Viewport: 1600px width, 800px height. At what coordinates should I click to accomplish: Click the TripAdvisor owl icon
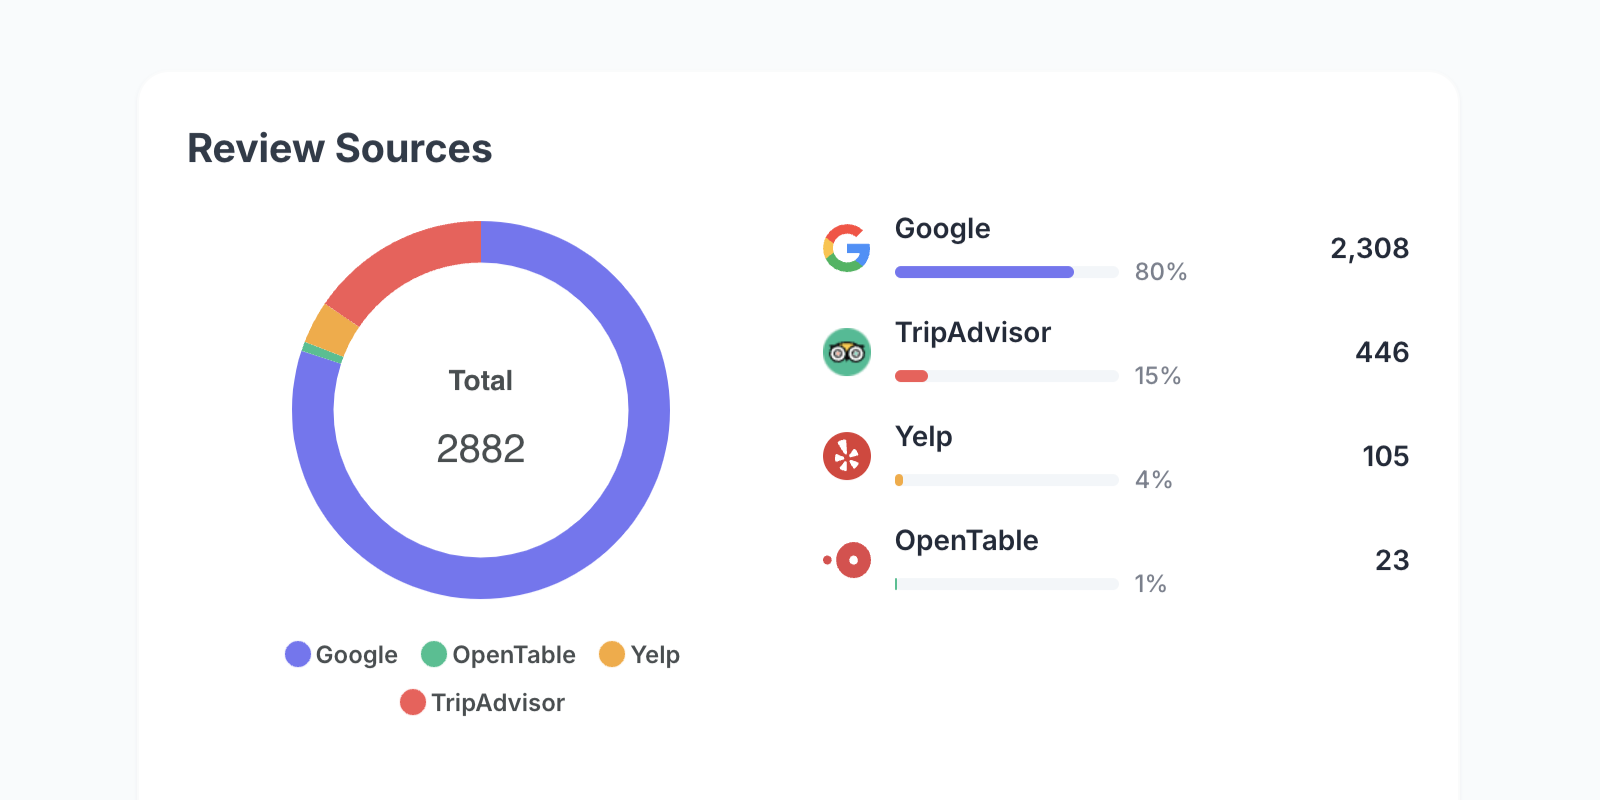pyautogui.click(x=846, y=352)
